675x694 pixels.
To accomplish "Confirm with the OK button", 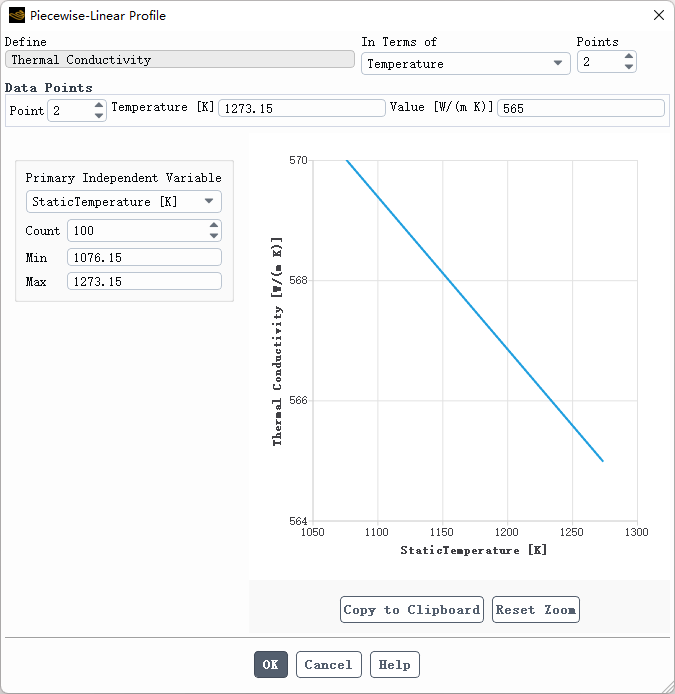I will pyautogui.click(x=271, y=664).
